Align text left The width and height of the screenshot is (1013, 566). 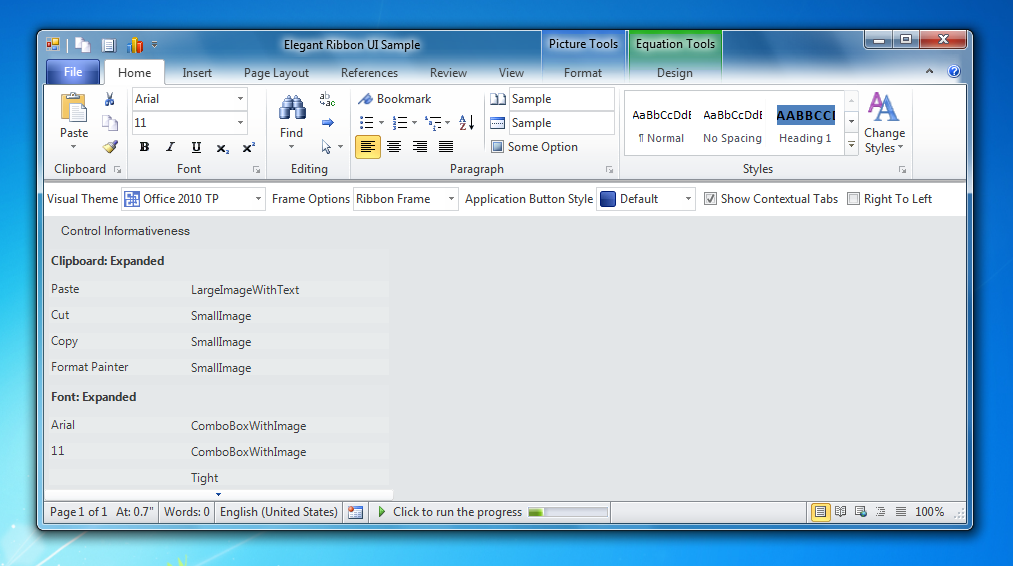coord(368,147)
